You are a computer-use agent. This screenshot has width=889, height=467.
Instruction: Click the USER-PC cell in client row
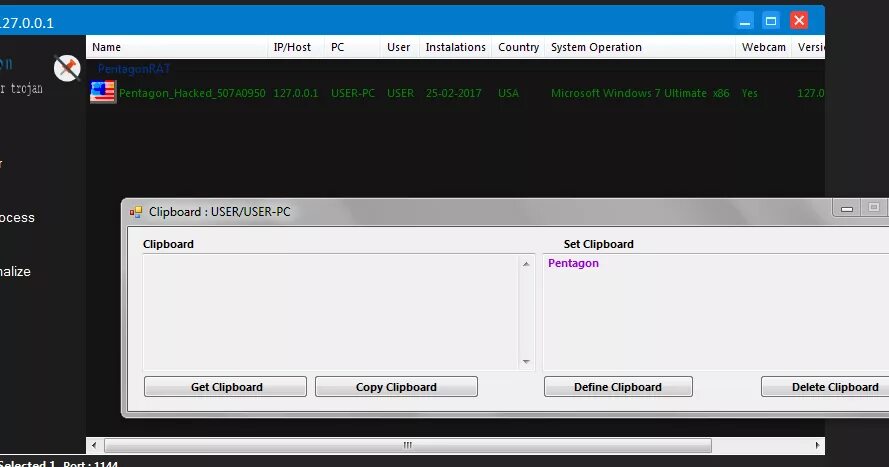(x=353, y=93)
